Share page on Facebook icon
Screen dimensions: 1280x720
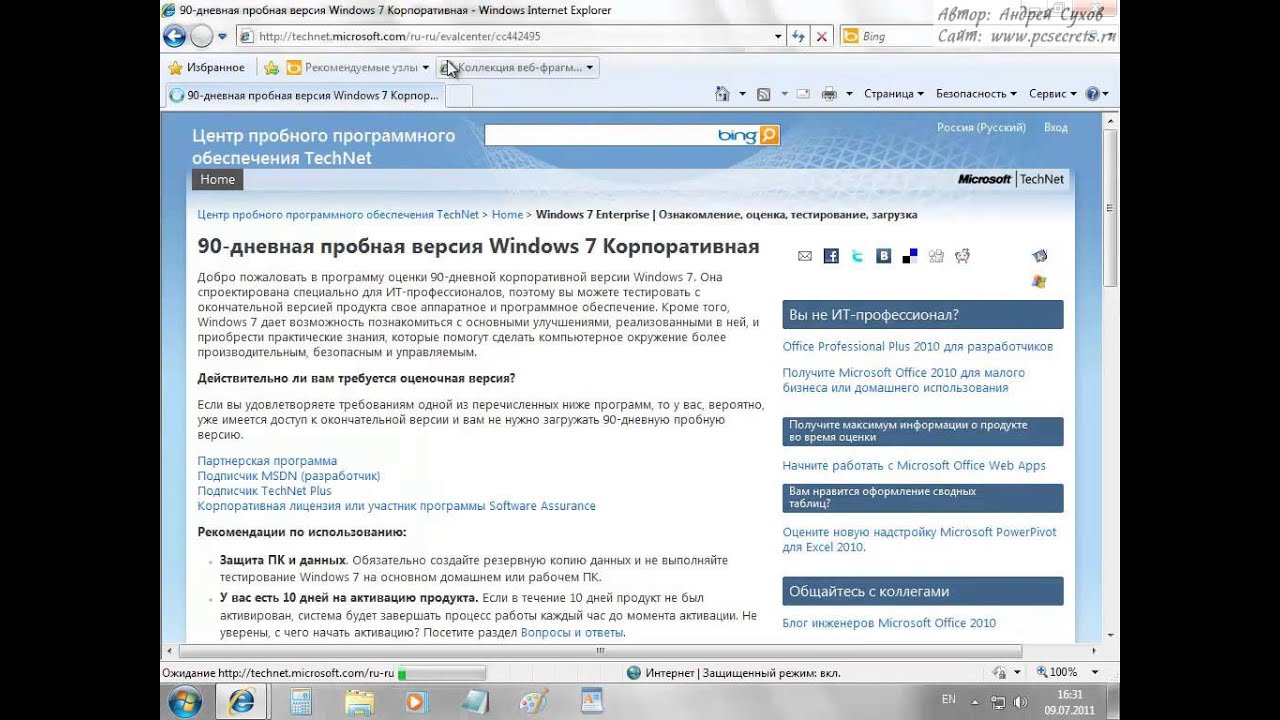click(x=831, y=256)
